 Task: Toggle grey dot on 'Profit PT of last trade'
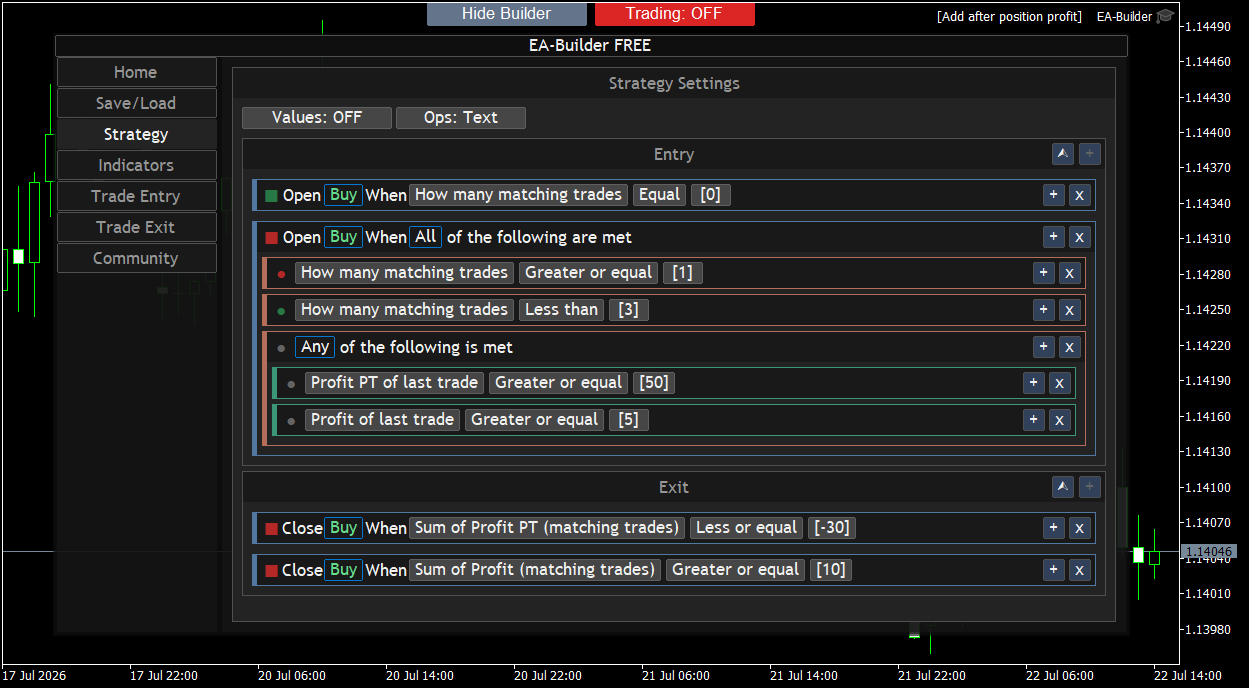(291, 384)
